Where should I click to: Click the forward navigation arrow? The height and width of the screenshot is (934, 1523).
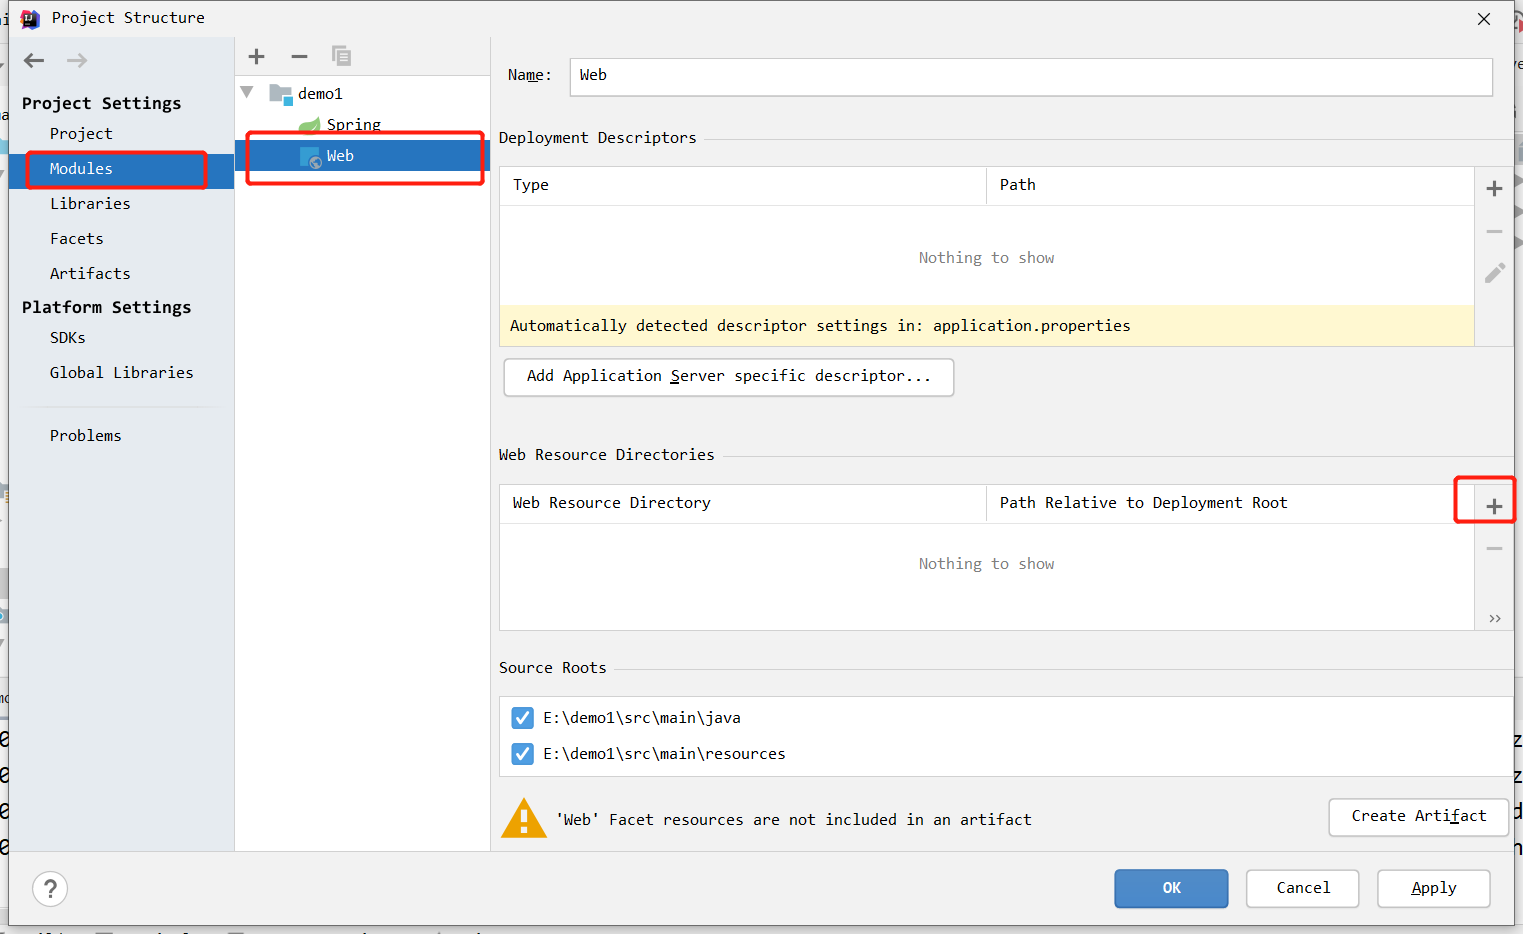pyautogui.click(x=77, y=61)
